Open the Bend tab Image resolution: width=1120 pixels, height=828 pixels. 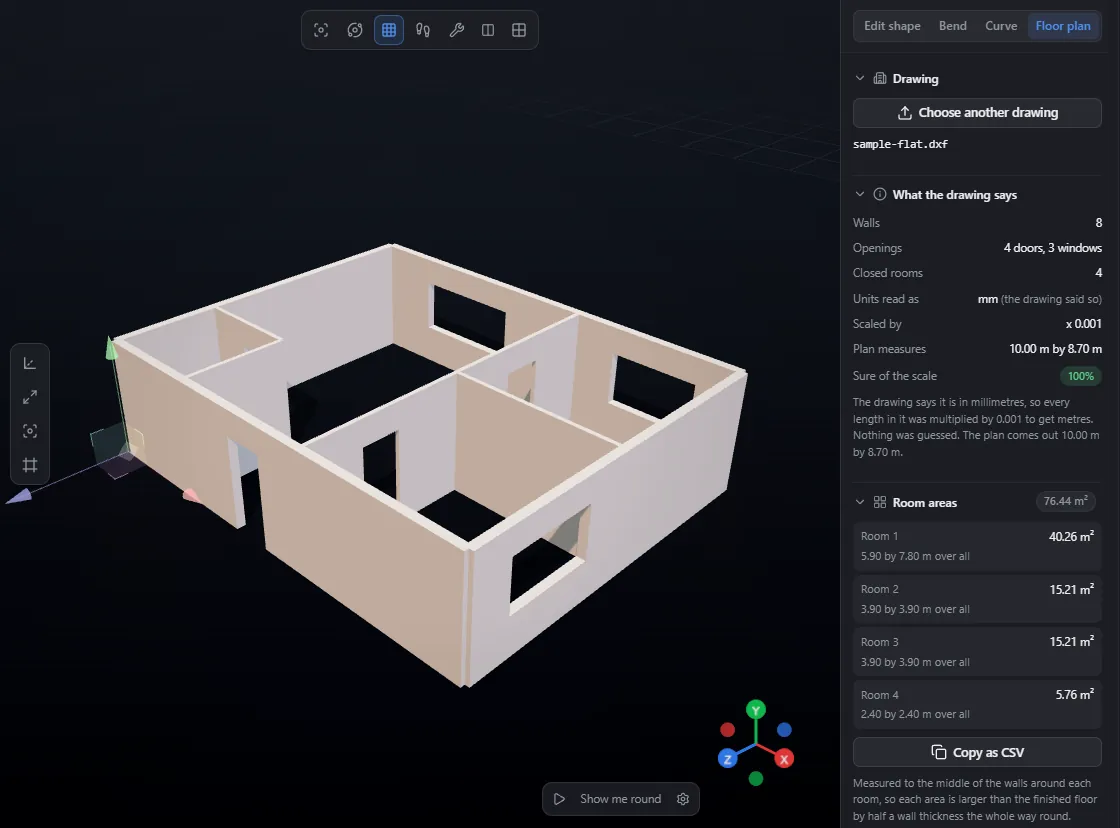tap(952, 26)
